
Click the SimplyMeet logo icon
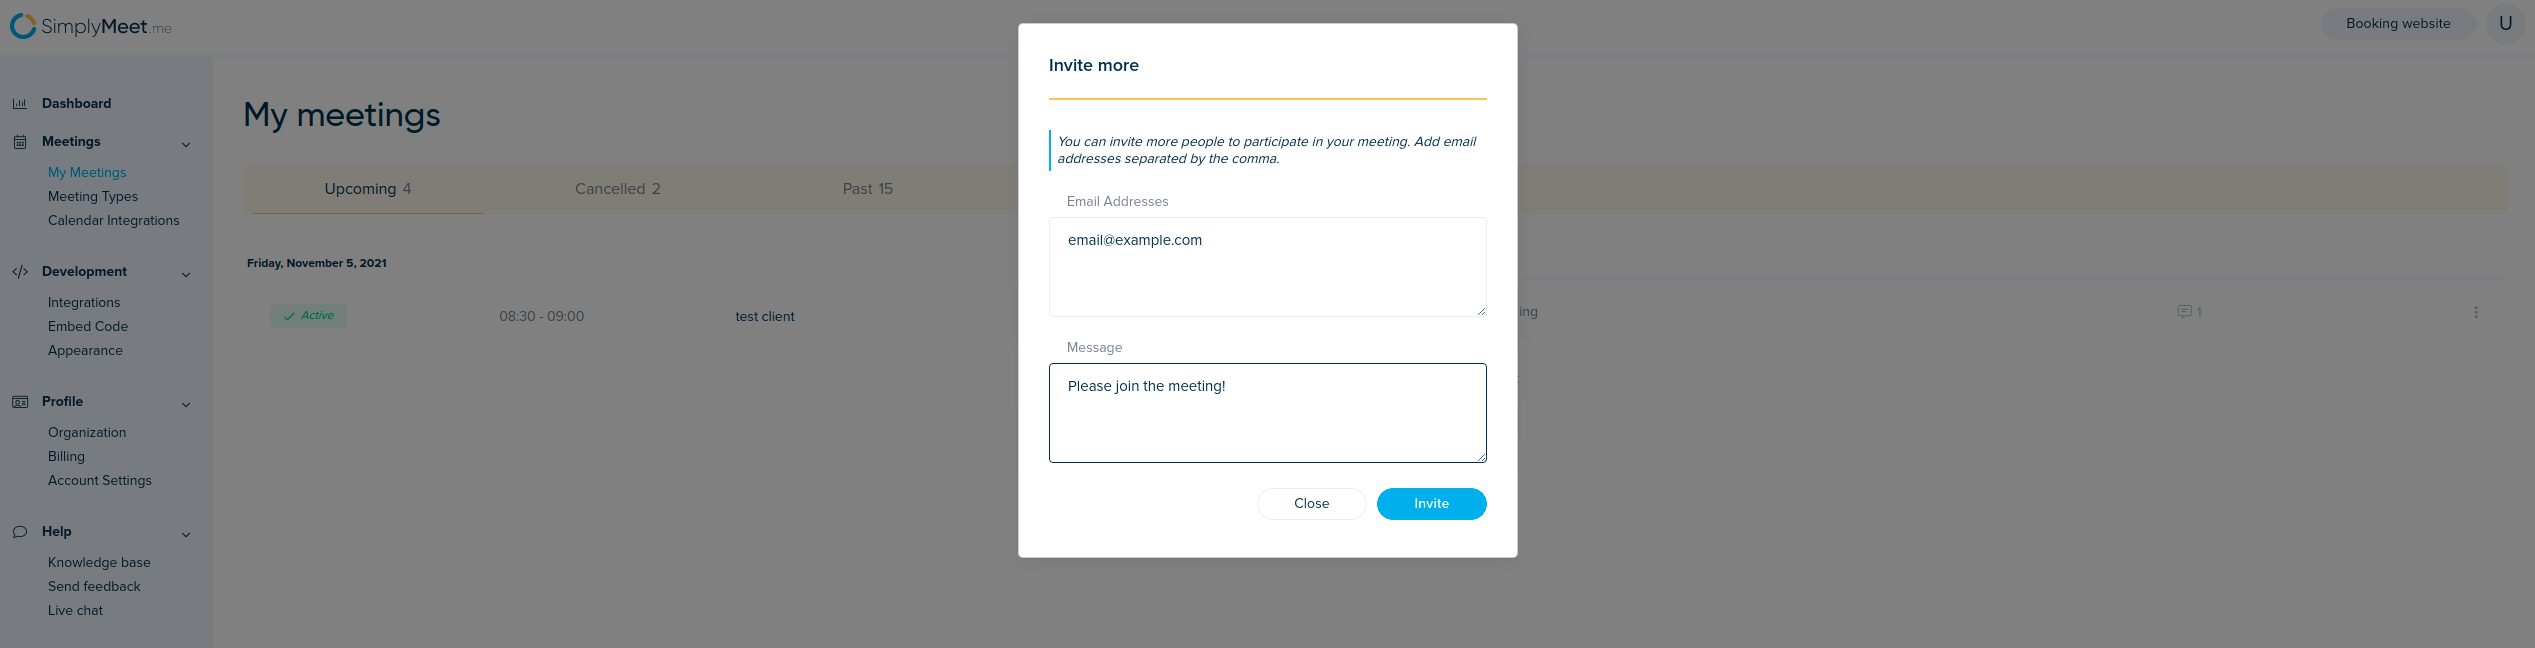click(23, 26)
